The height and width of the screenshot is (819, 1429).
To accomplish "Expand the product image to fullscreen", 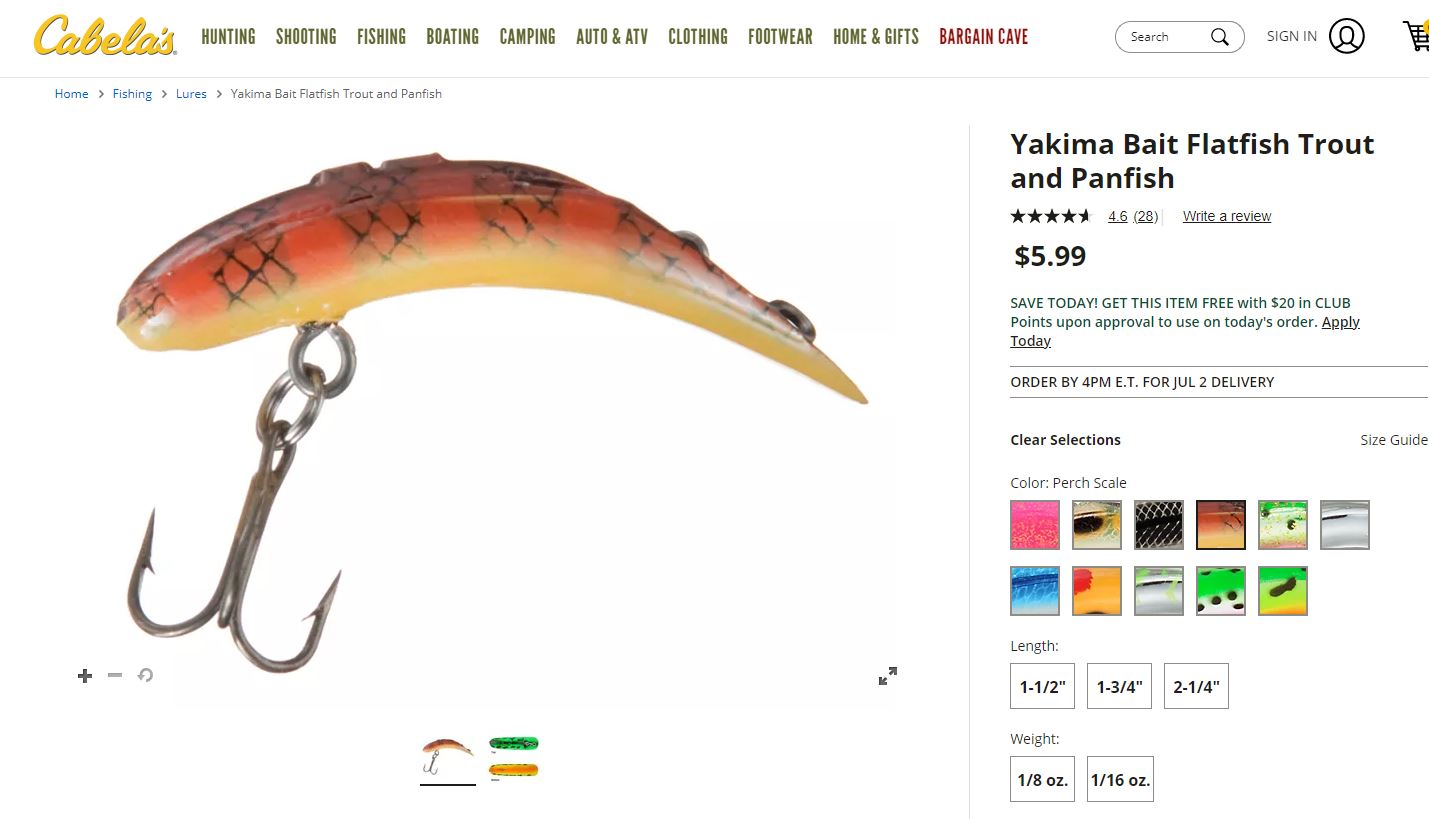I will [887, 676].
